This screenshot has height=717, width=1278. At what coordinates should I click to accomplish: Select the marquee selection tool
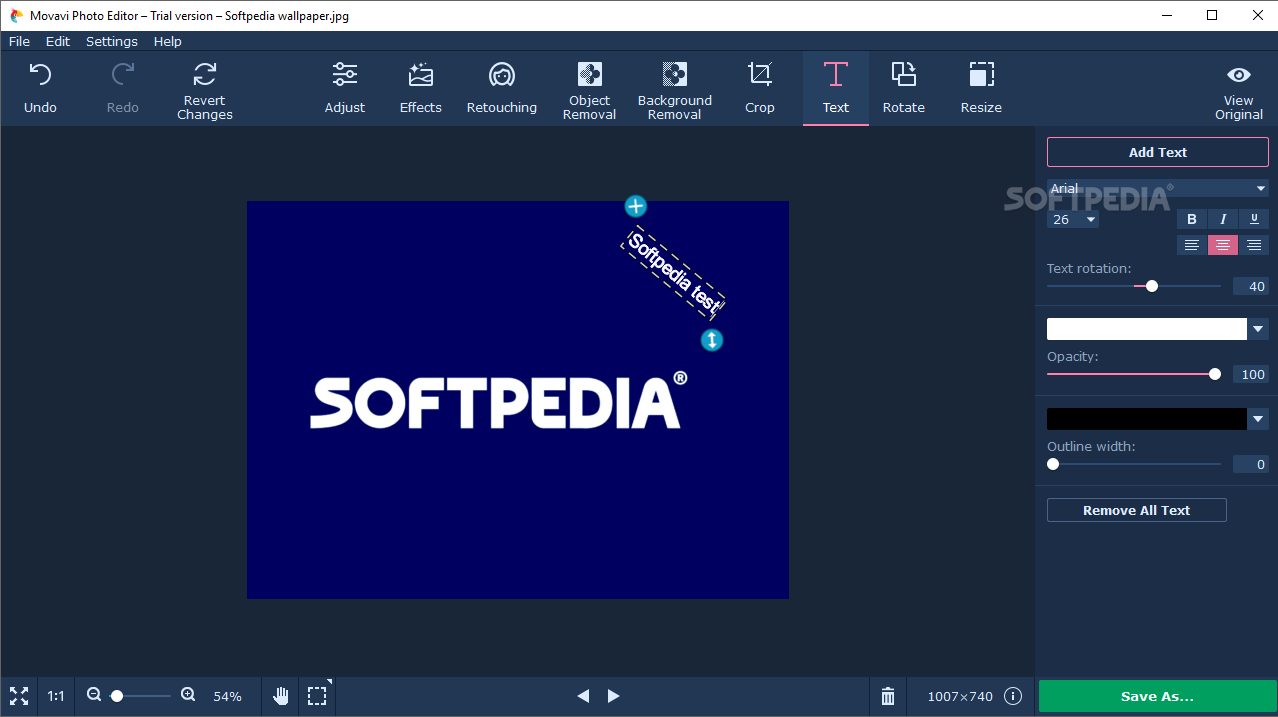[x=317, y=696]
